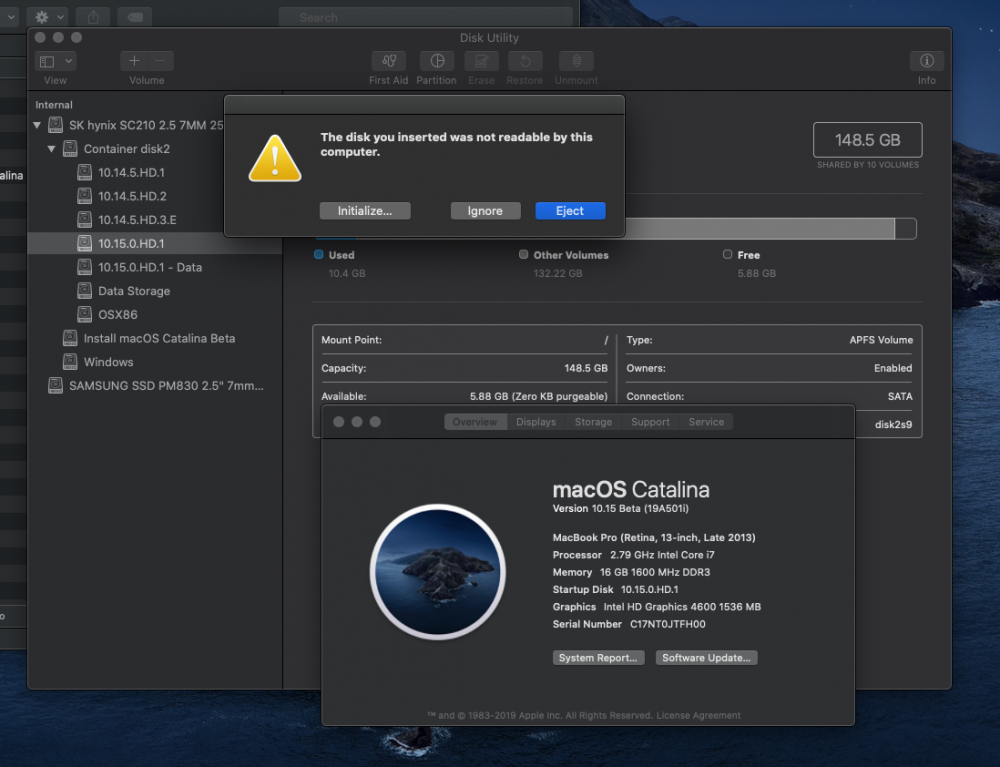Click the Software Update... button
Viewport: 1000px width, 767px height.
[x=706, y=657]
